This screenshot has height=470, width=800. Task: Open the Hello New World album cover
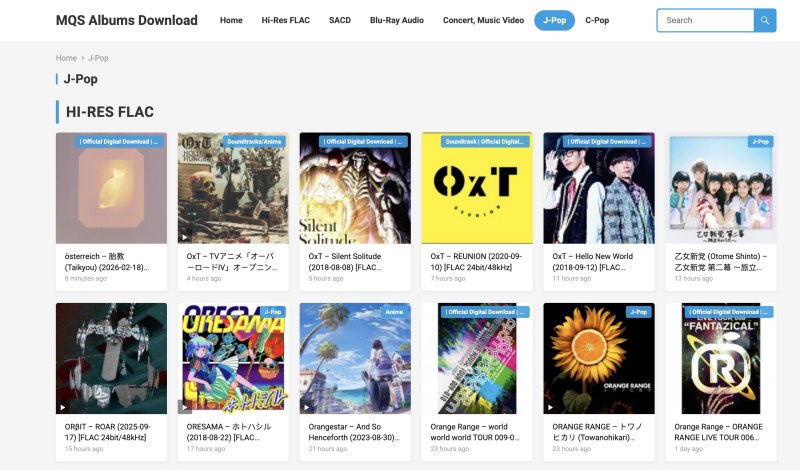(x=599, y=188)
